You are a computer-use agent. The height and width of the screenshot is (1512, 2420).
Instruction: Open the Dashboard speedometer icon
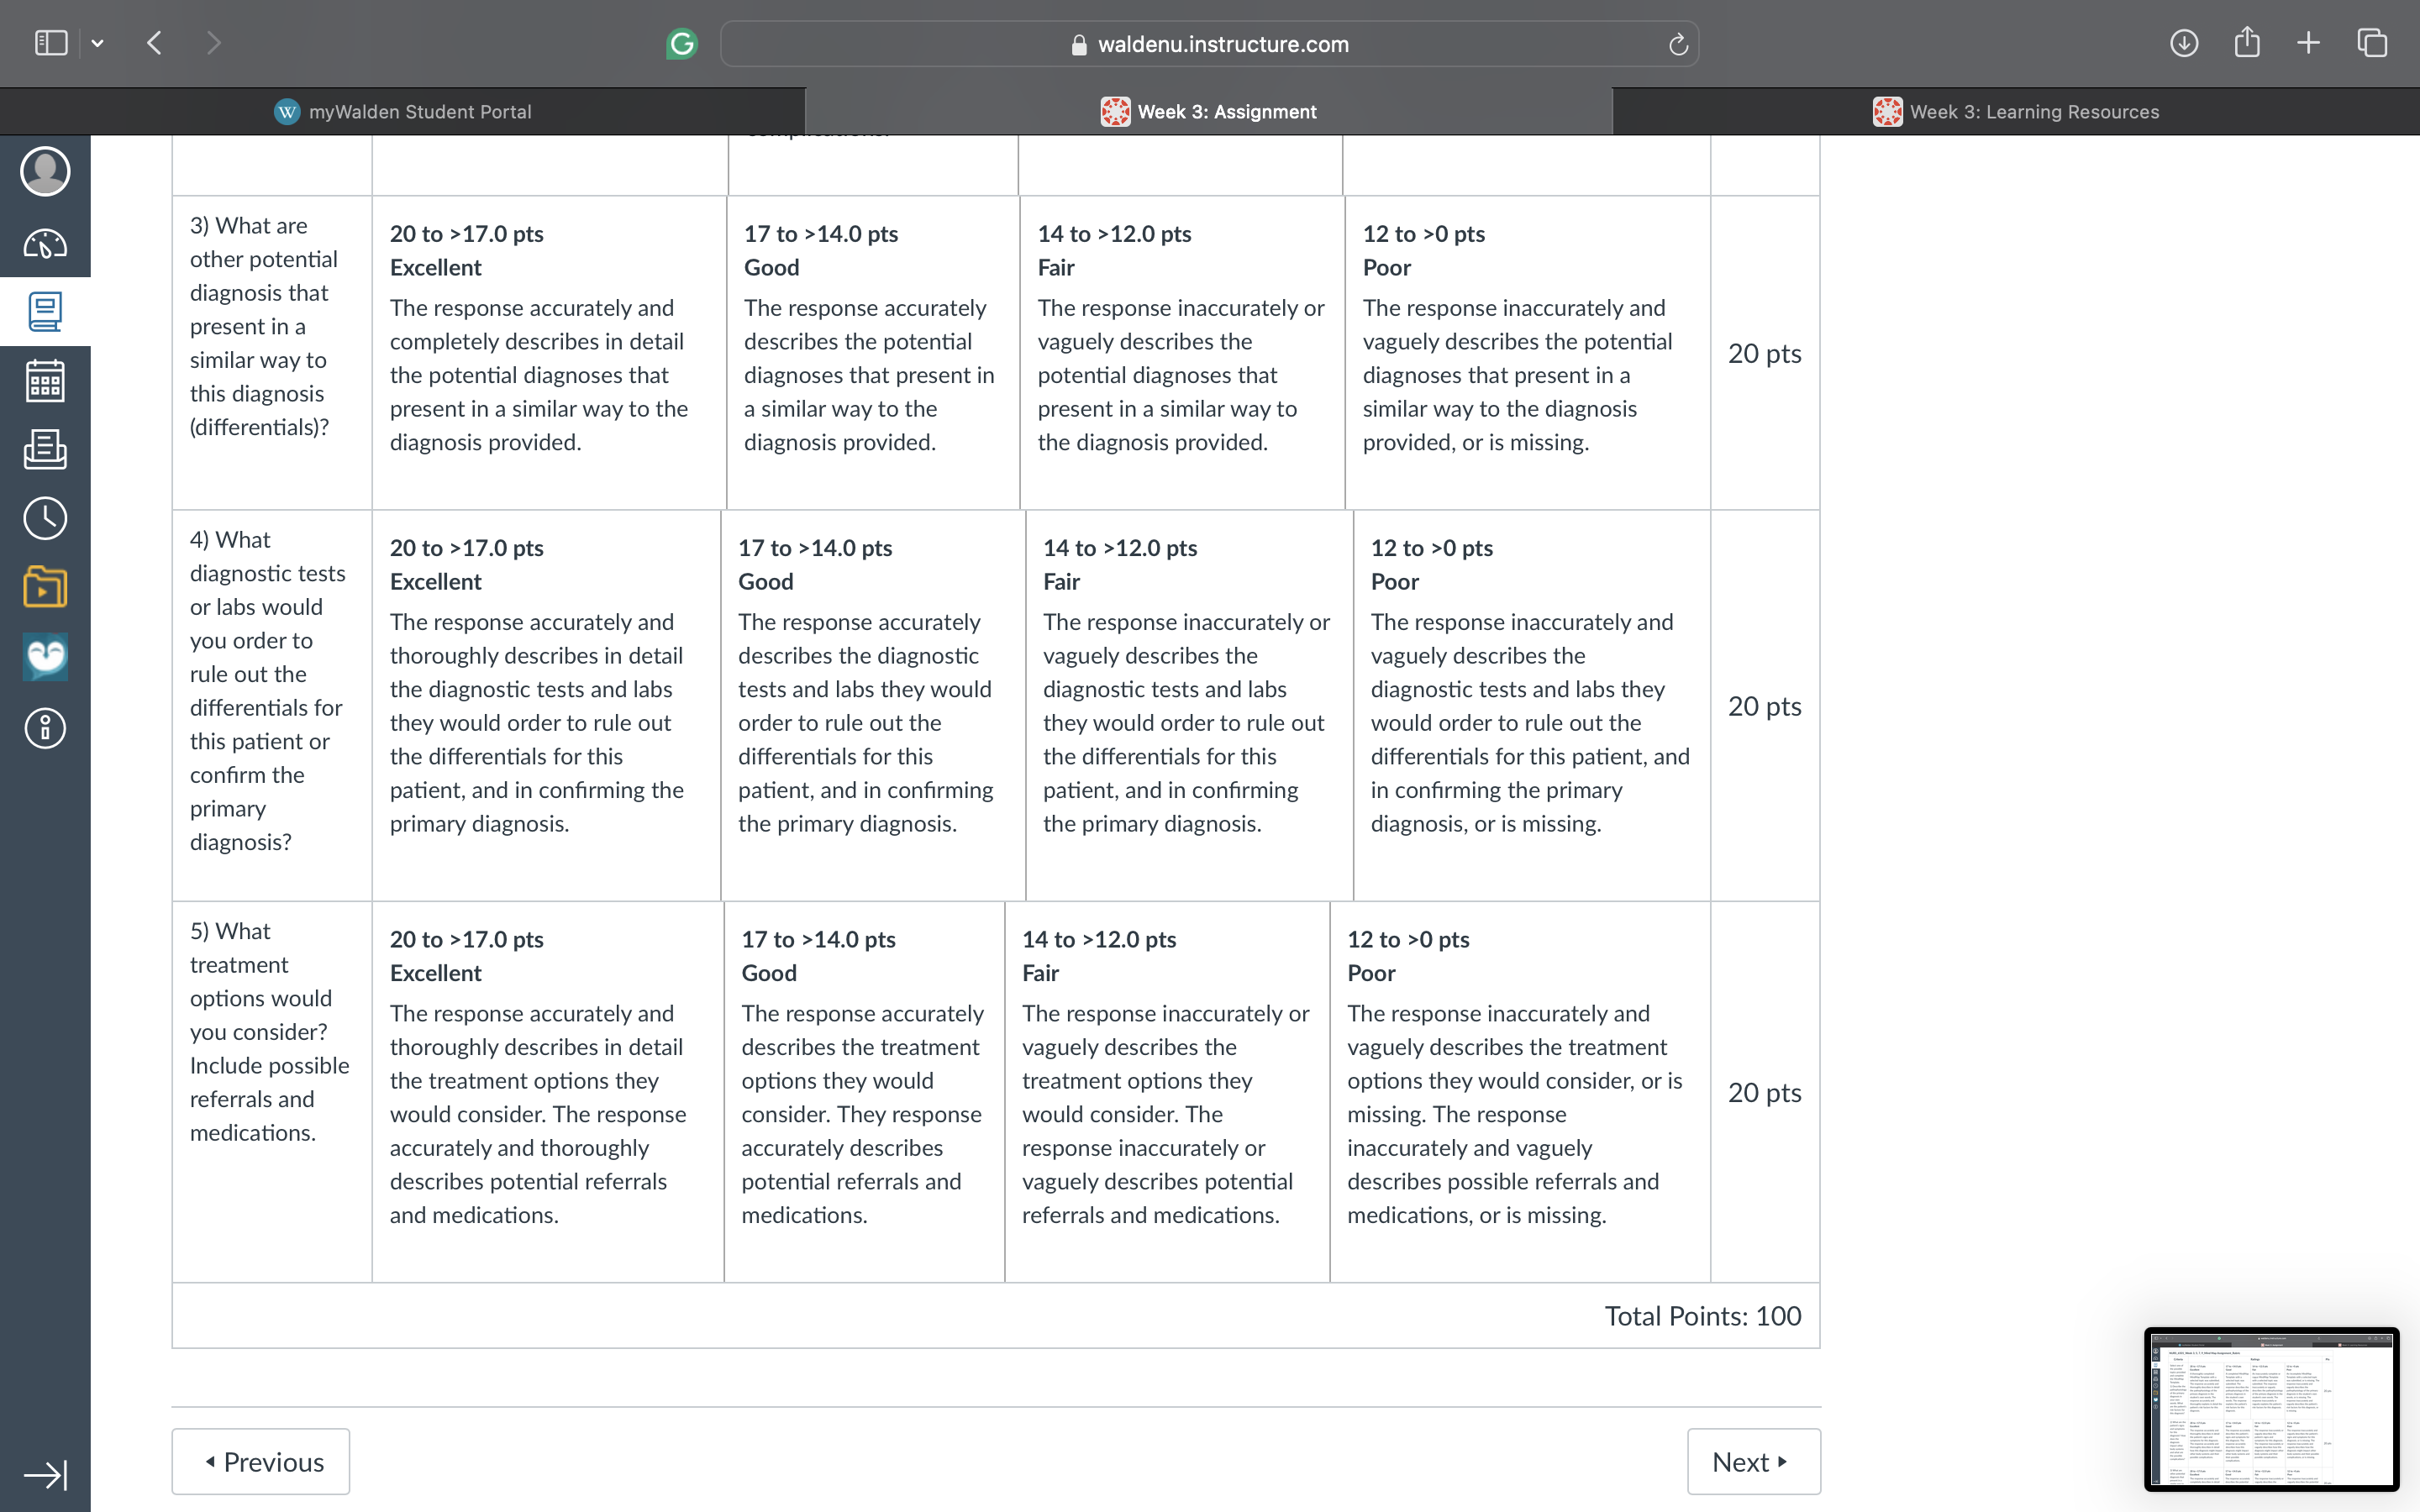point(45,243)
